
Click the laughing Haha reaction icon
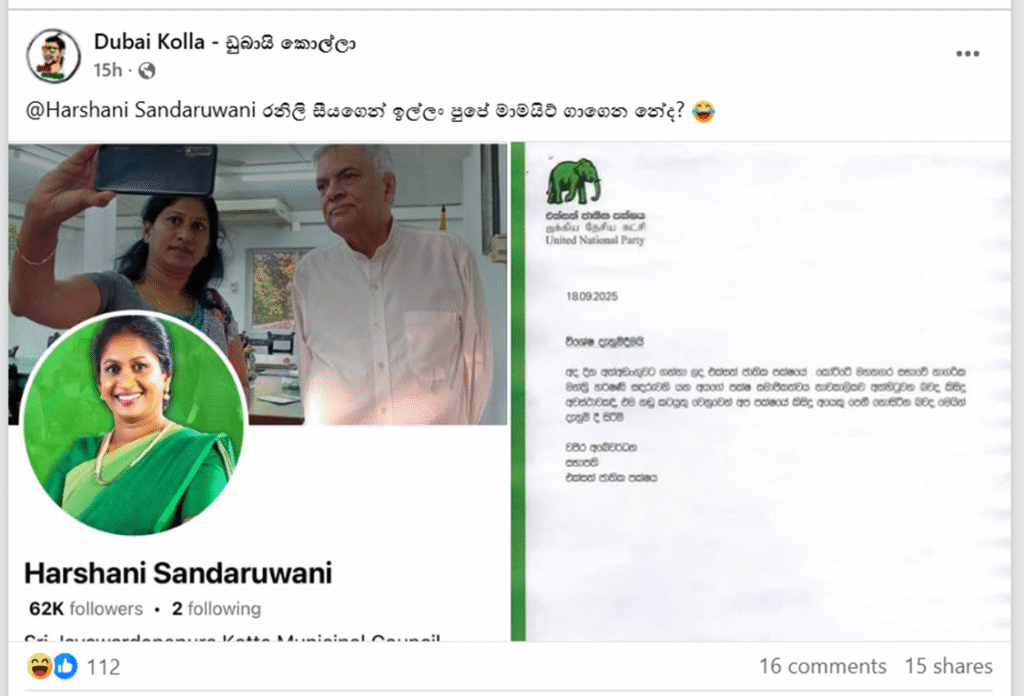coord(40,666)
